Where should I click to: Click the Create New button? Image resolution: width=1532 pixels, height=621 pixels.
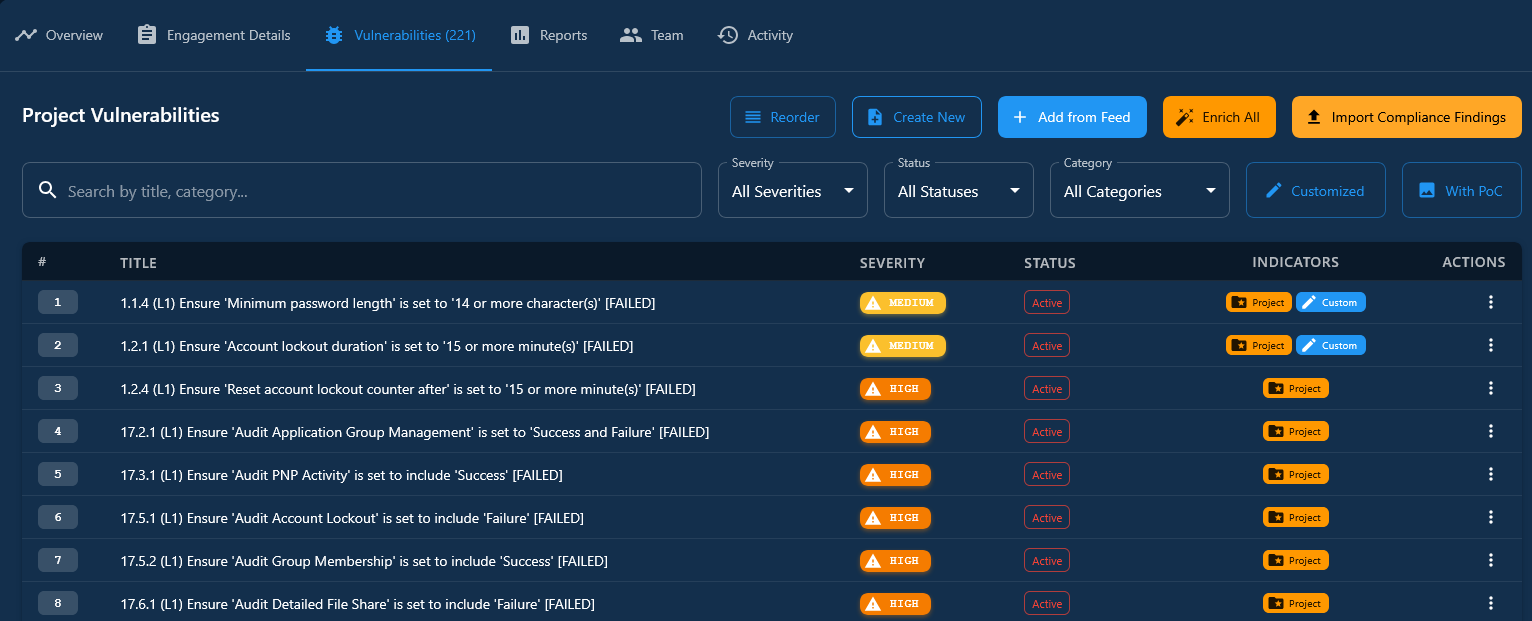tap(917, 117)
